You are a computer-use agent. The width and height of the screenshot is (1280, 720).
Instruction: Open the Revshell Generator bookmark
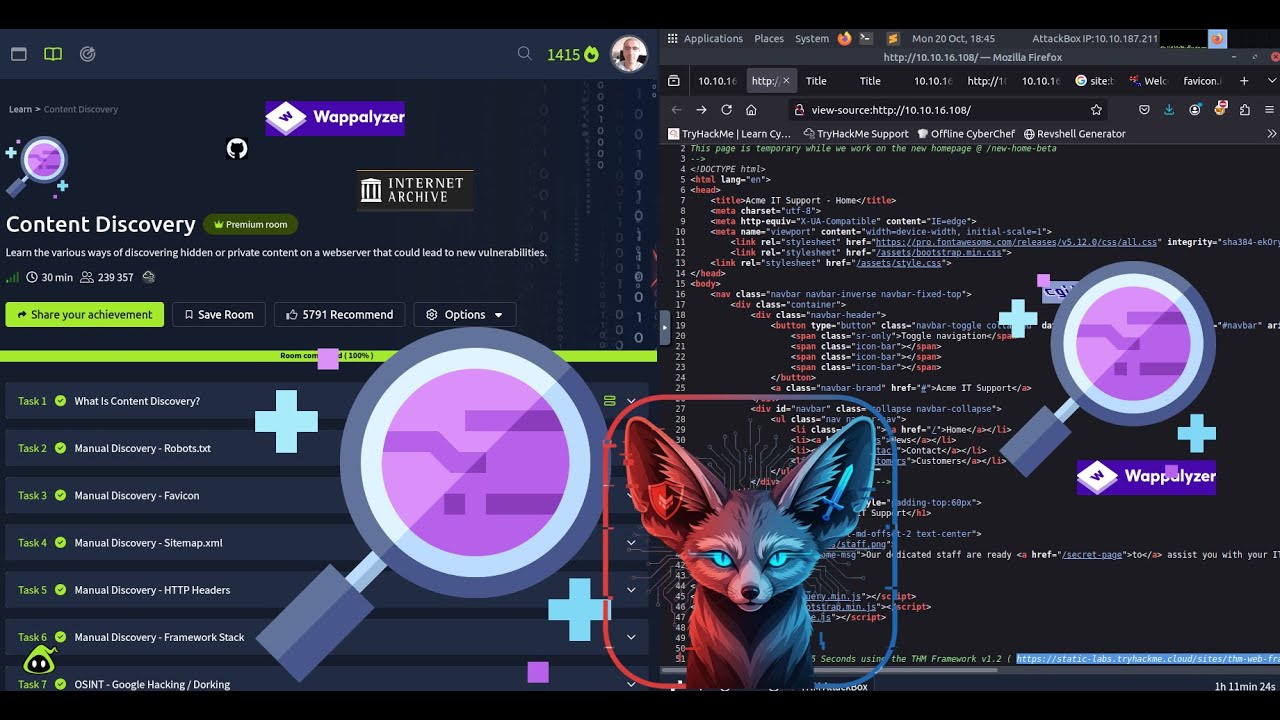1074,133
